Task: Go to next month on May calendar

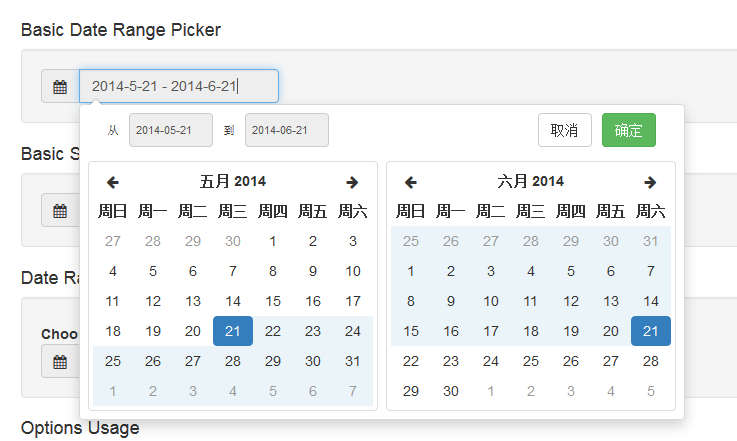Action: tap(352, 182)
